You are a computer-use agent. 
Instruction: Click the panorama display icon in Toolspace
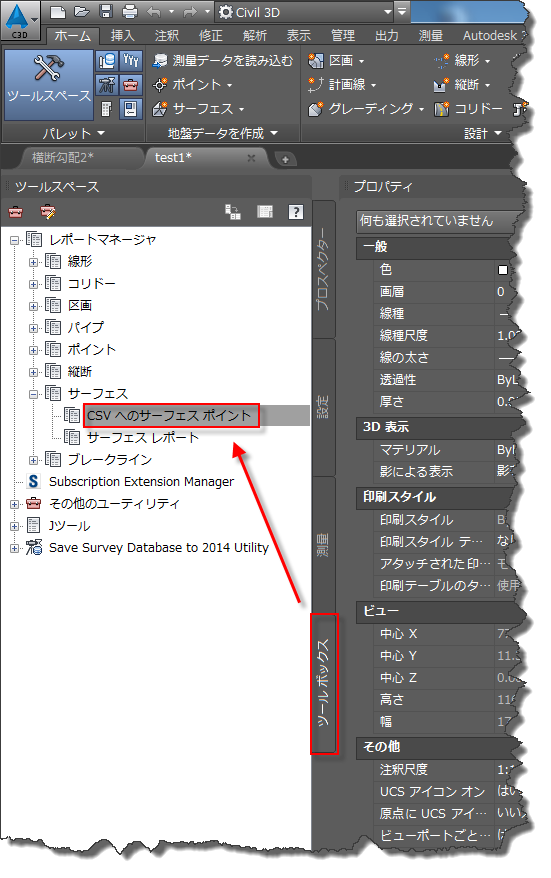(265, 212)
